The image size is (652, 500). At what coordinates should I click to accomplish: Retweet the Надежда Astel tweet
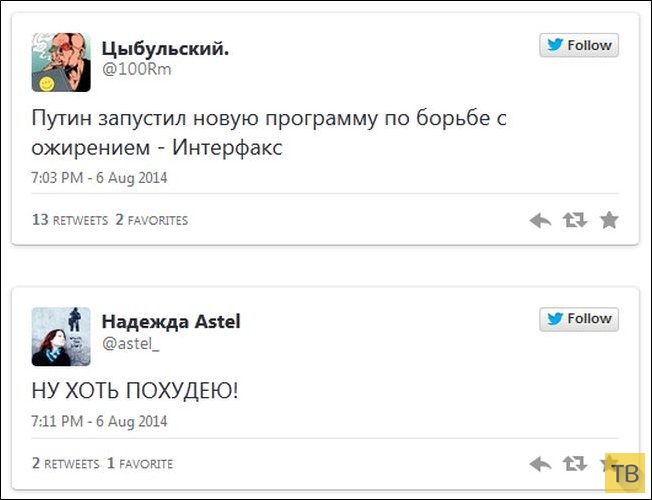[x=574, y=464]
